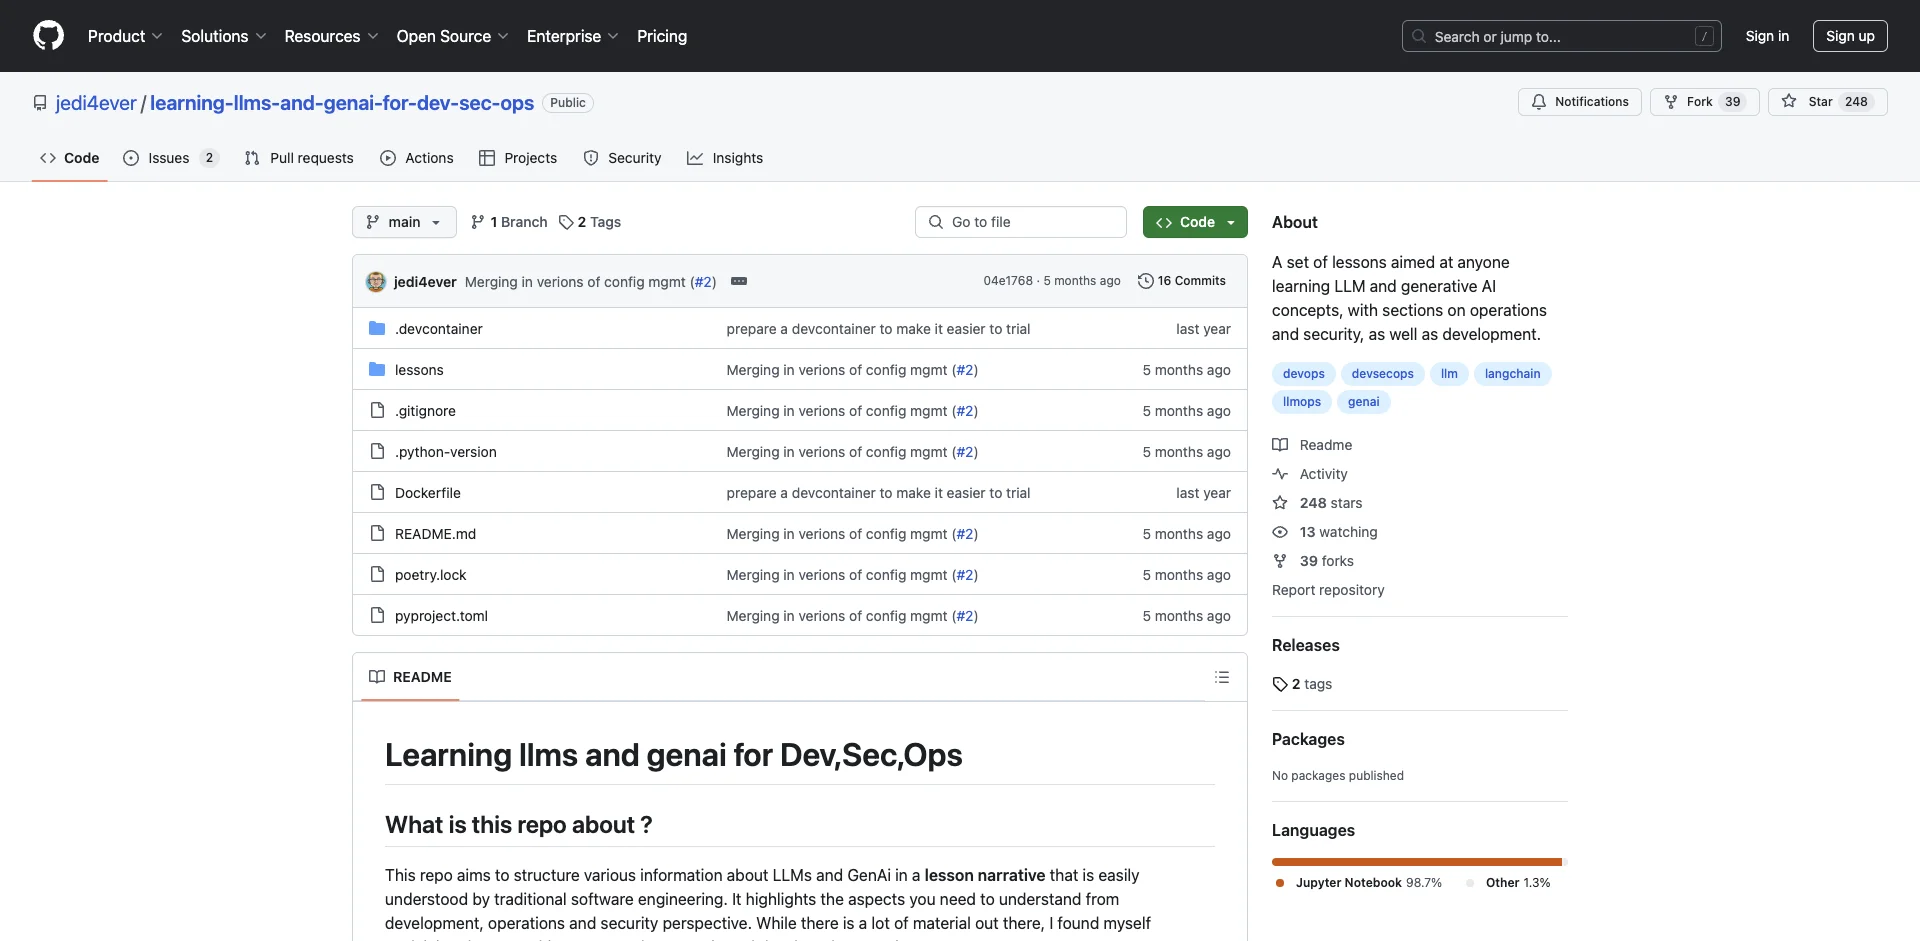Expand the Enterprise menu
Screen dimensions: 1920x941
point(572,36)
